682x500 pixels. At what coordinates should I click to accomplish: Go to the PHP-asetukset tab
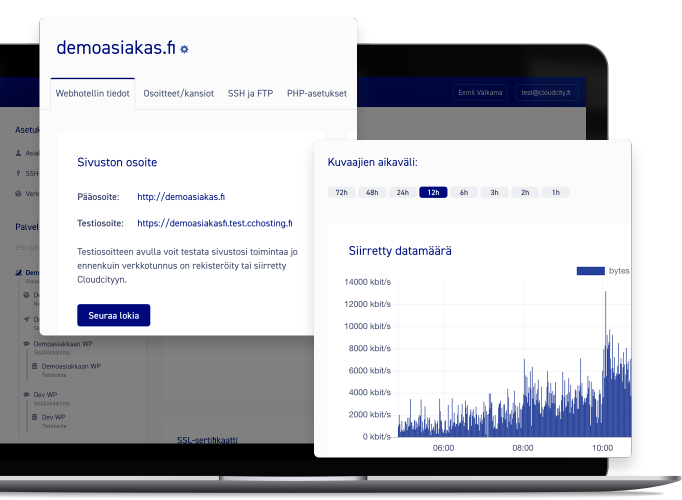coord(316,93)
